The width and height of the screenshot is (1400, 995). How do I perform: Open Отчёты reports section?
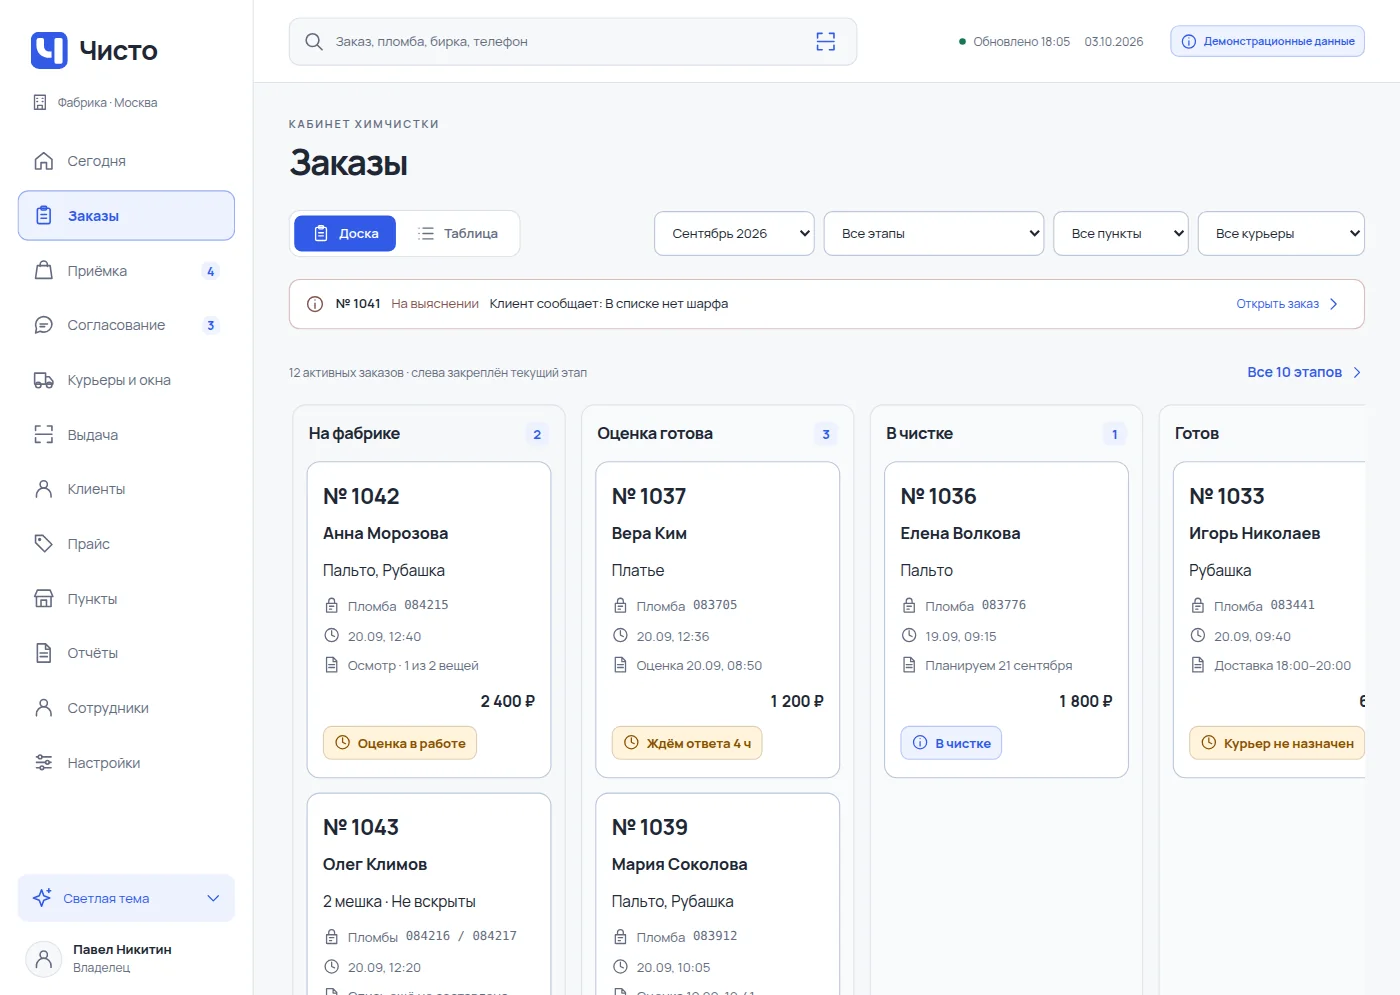coord(126,653)
